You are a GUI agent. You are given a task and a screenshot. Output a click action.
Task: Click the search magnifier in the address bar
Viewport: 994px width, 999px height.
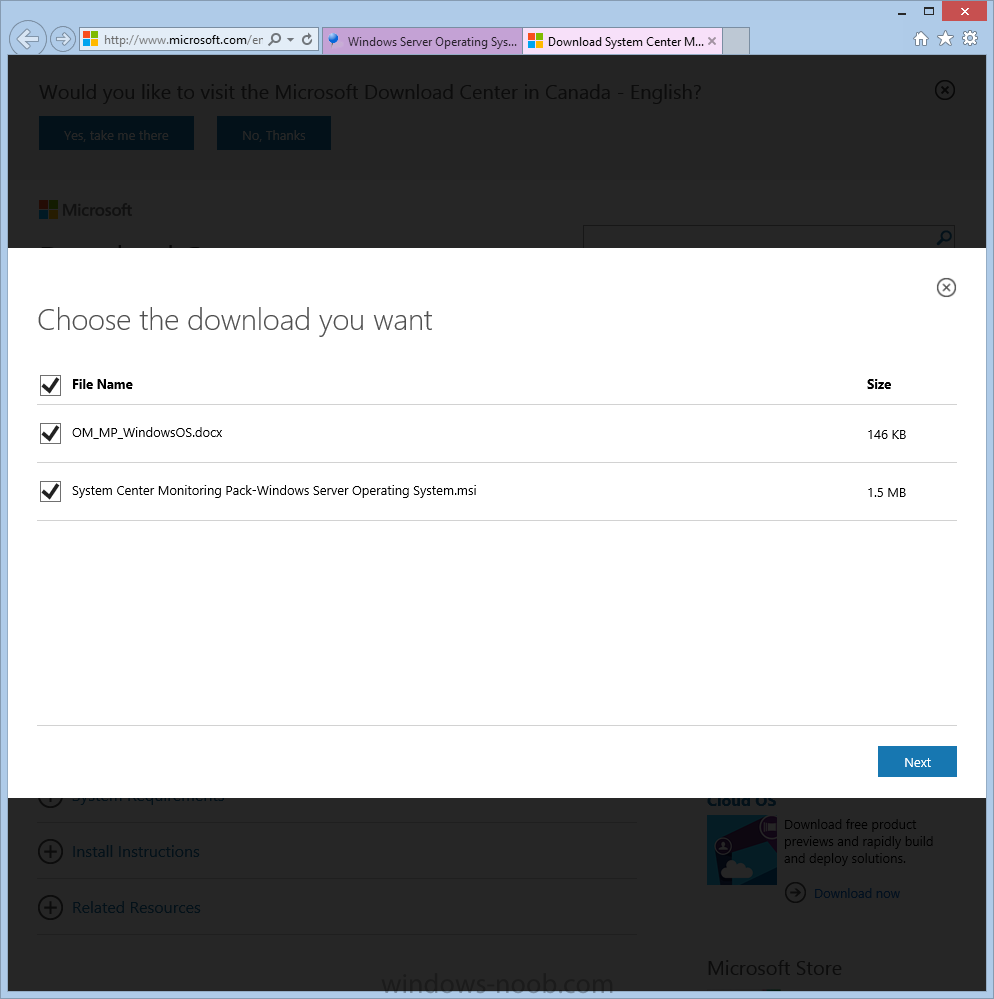tap(274, 40)
